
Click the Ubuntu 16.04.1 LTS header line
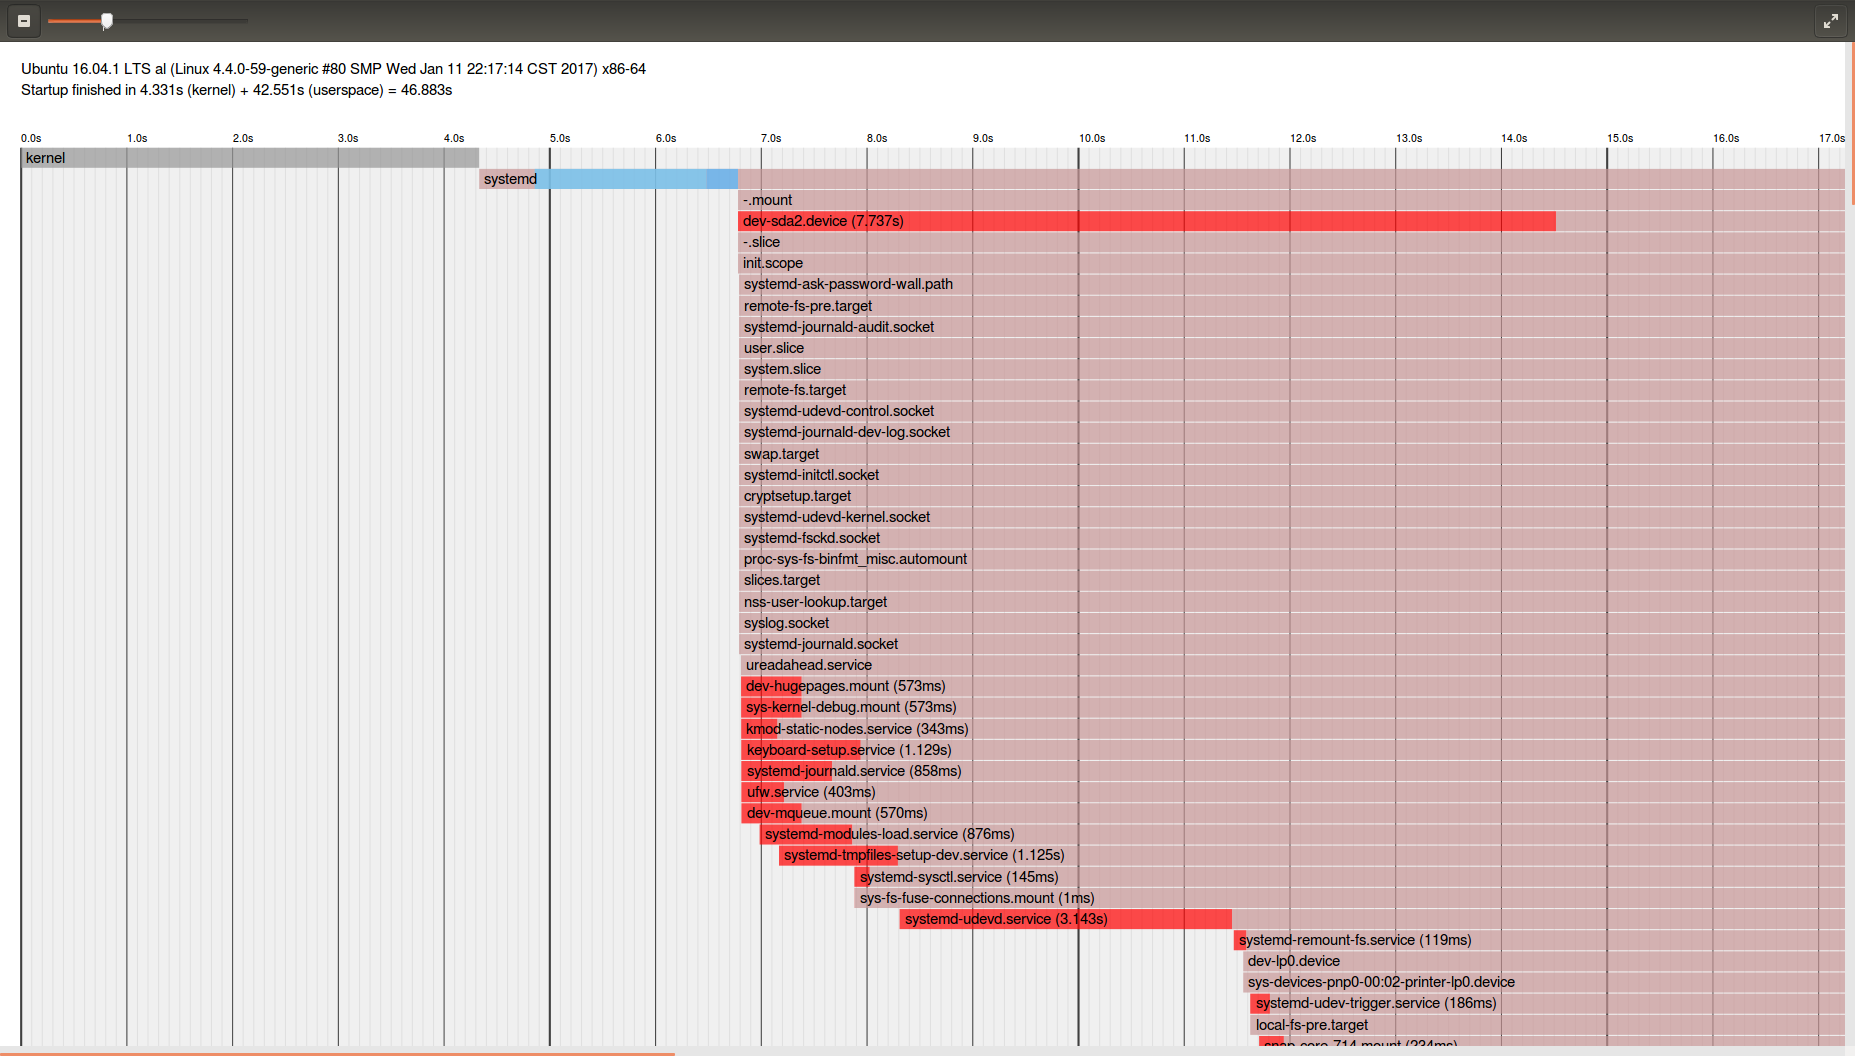pos(333,69)
